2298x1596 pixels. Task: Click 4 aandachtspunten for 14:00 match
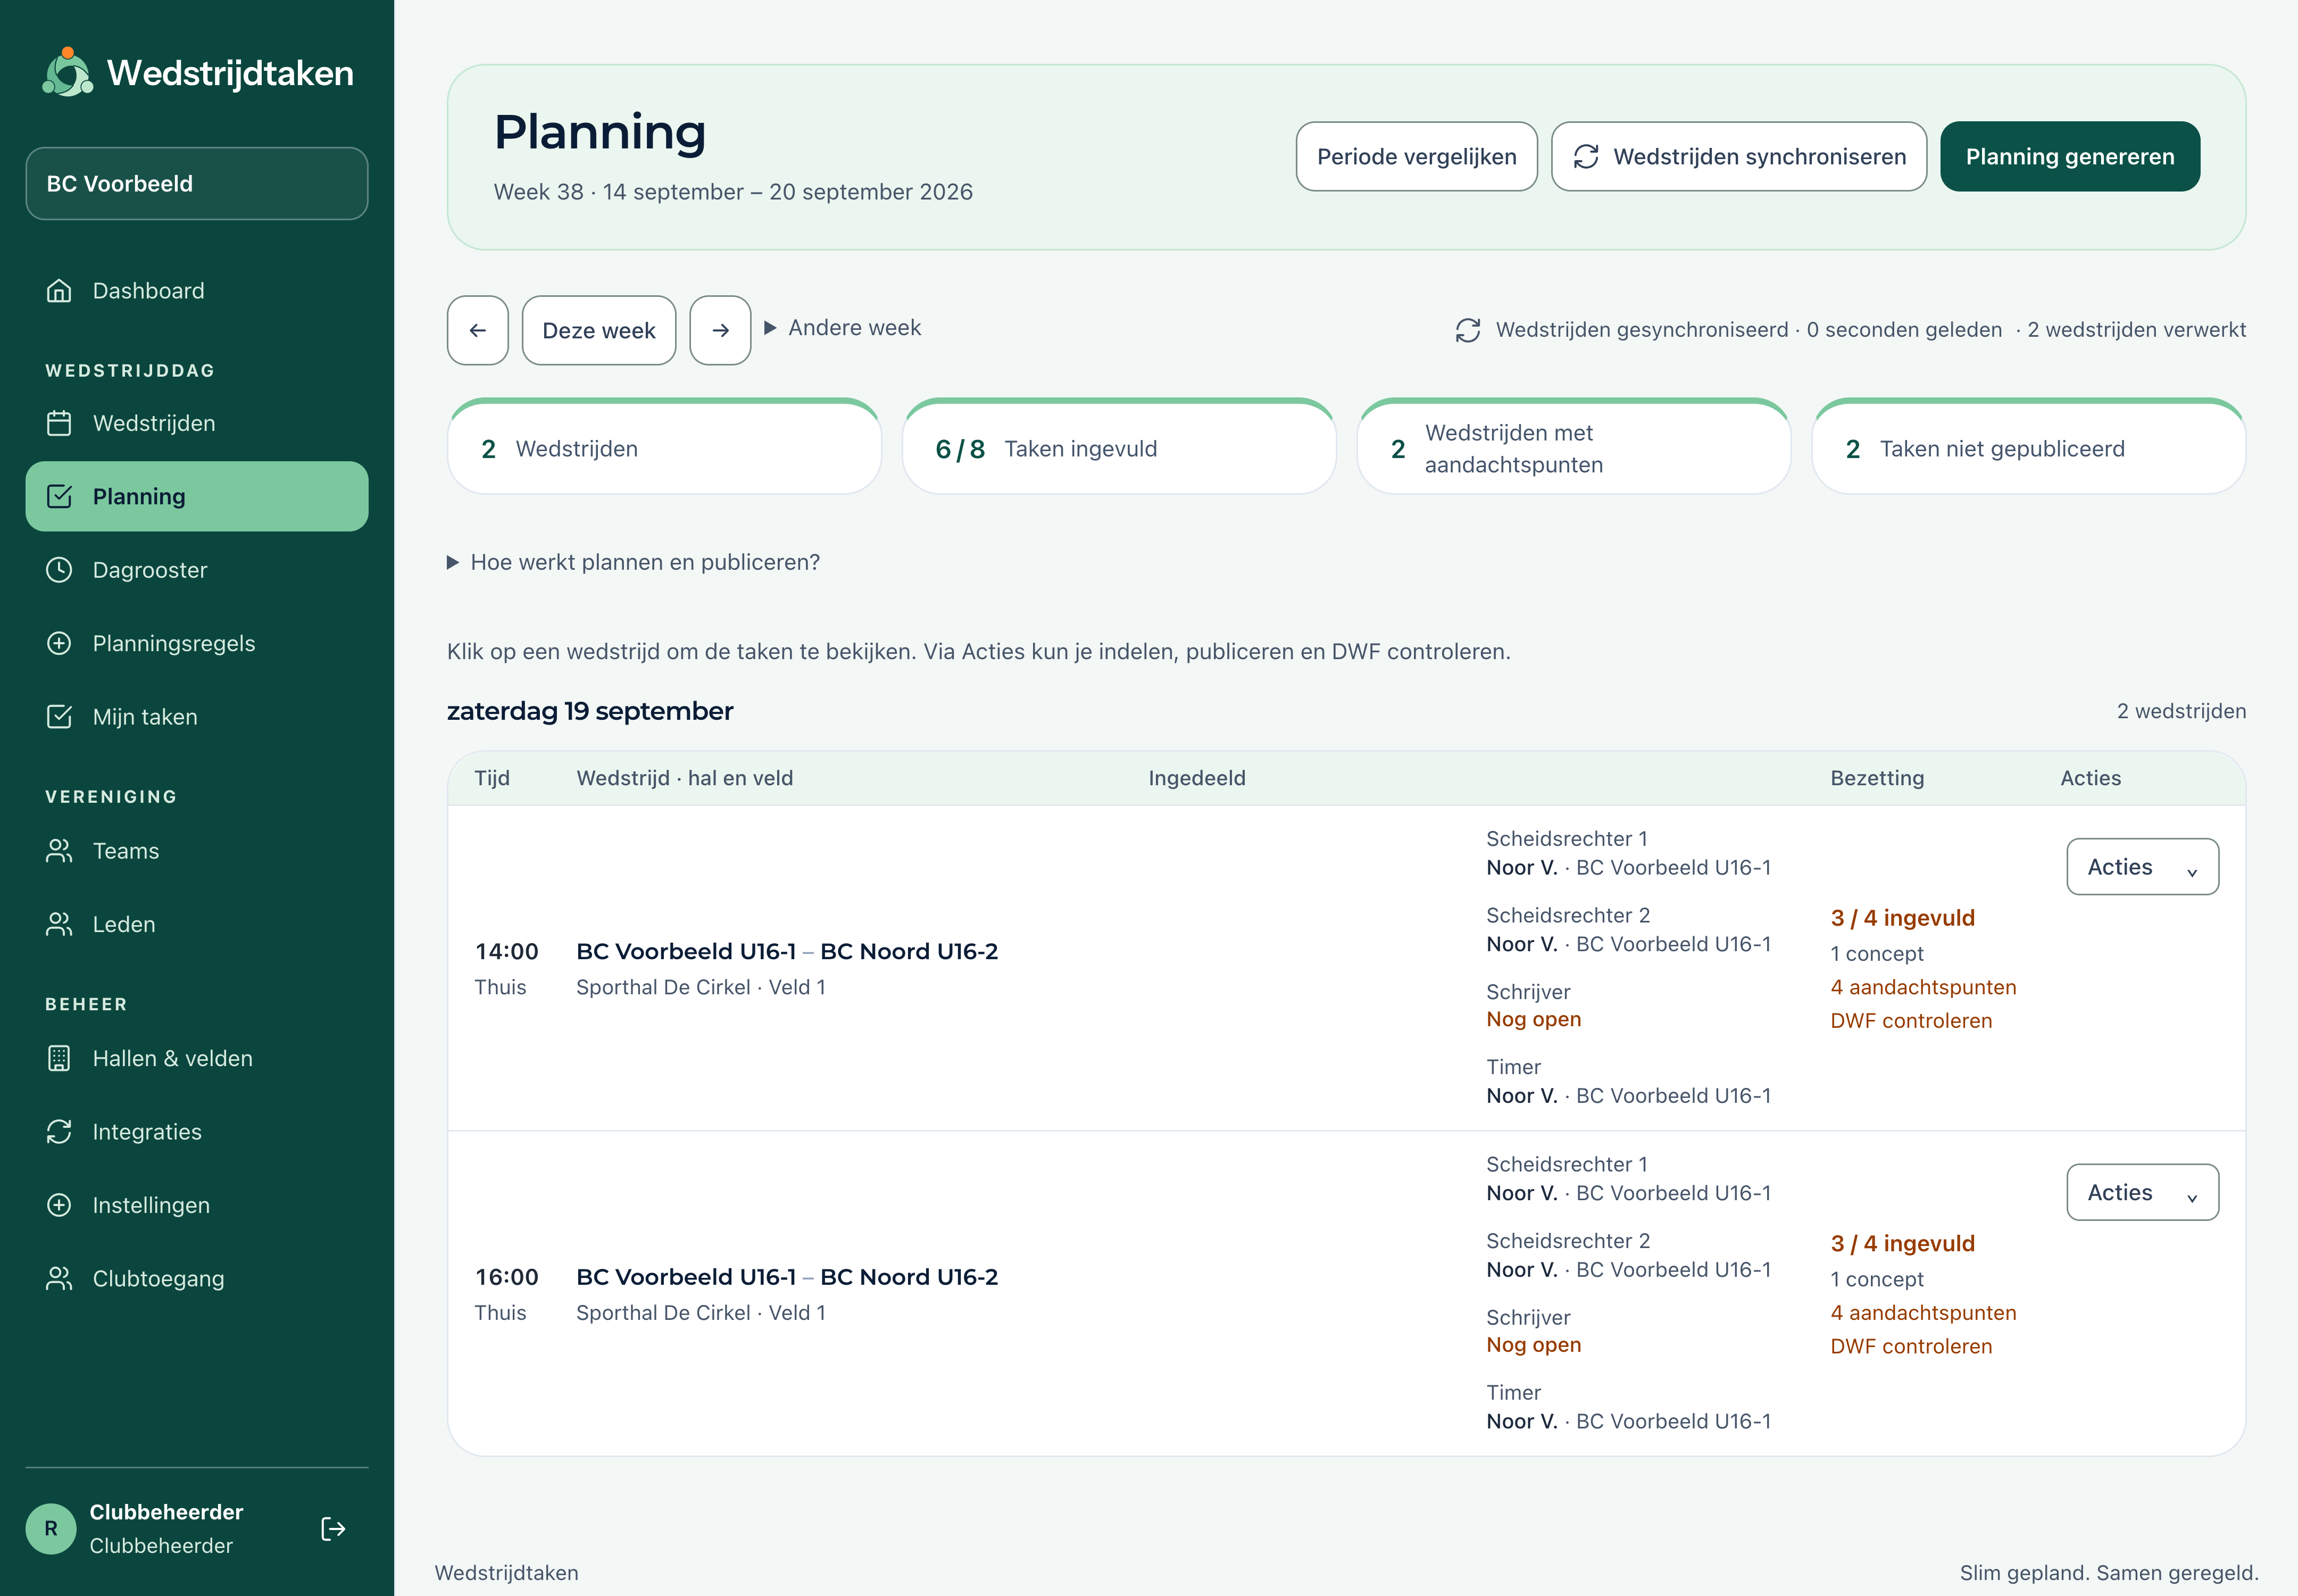(1923, 987)
